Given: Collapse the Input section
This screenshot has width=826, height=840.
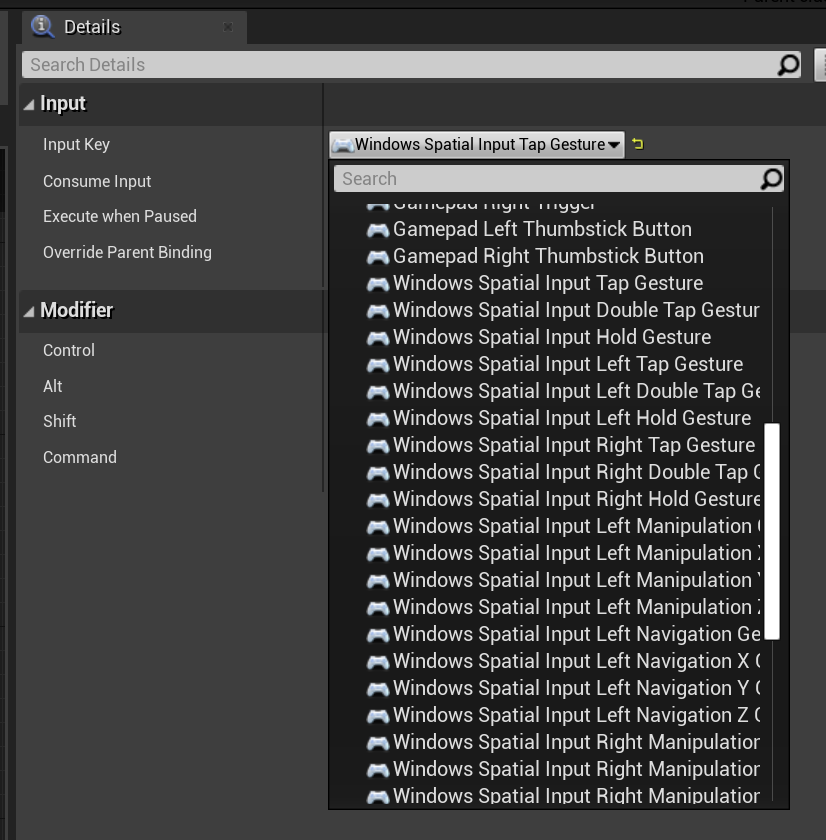Looking at the screenshot, I should point(29,104).
